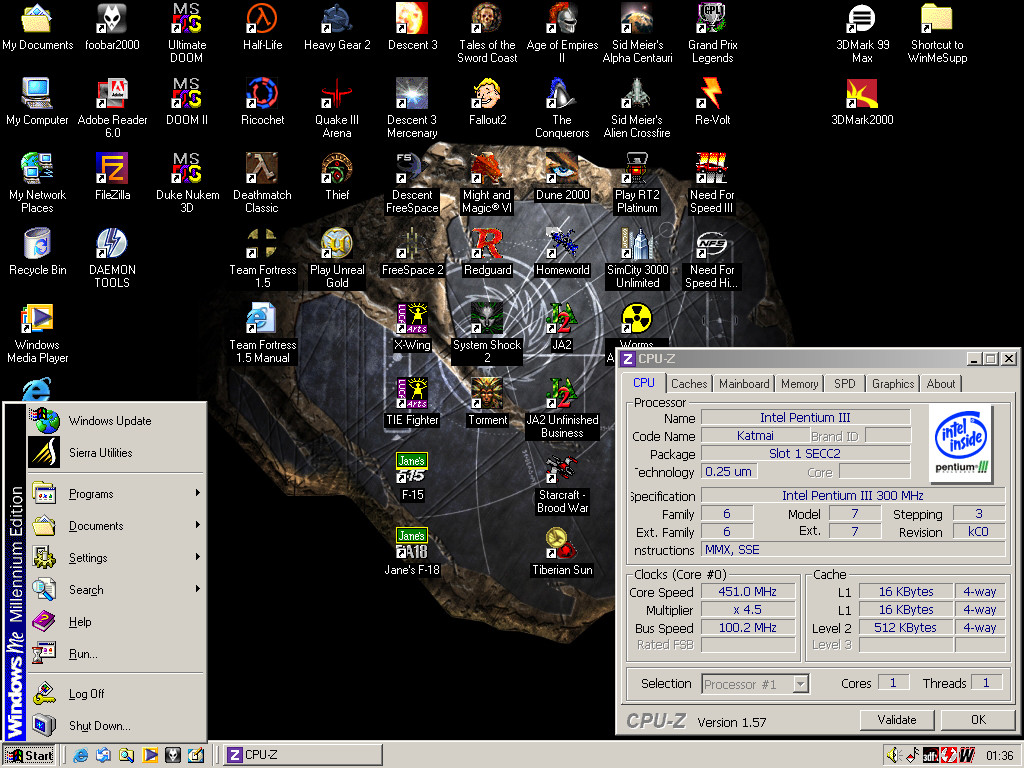Open the Recycle Bin
This screenshot has width=1024, height=768.
coord(37,245)
